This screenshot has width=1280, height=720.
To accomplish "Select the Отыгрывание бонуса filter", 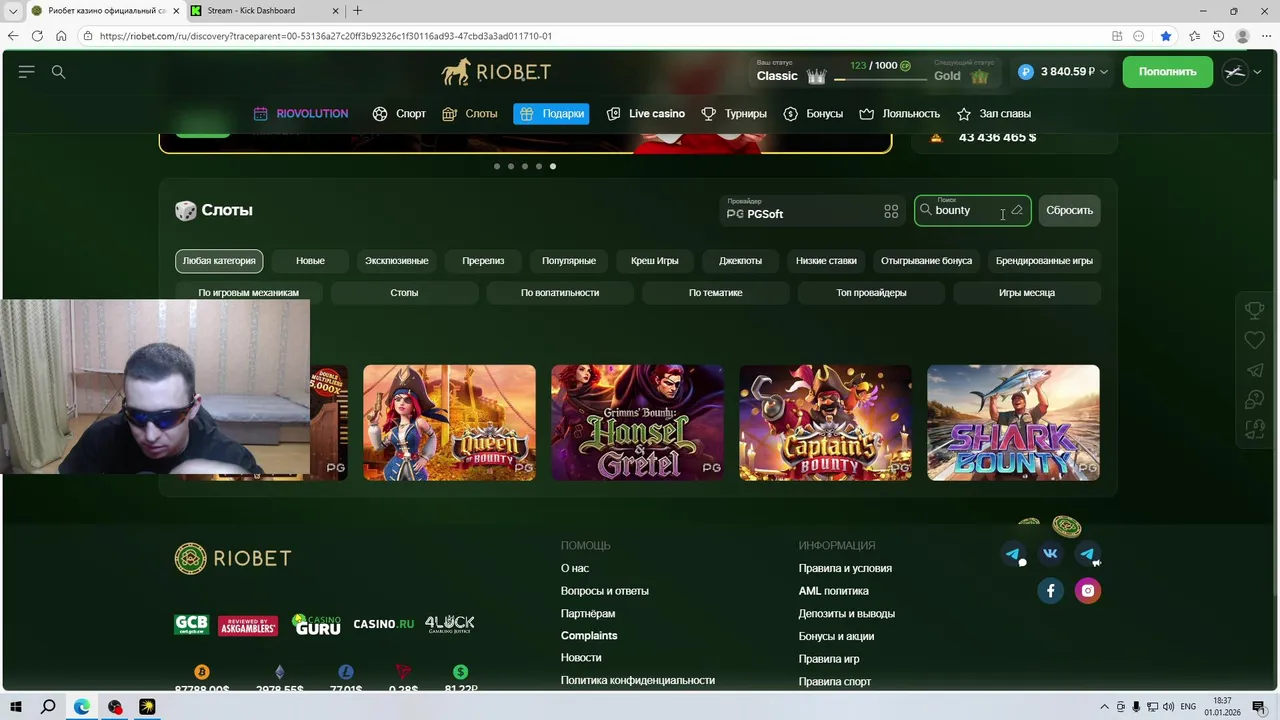I will coord(926,261).
